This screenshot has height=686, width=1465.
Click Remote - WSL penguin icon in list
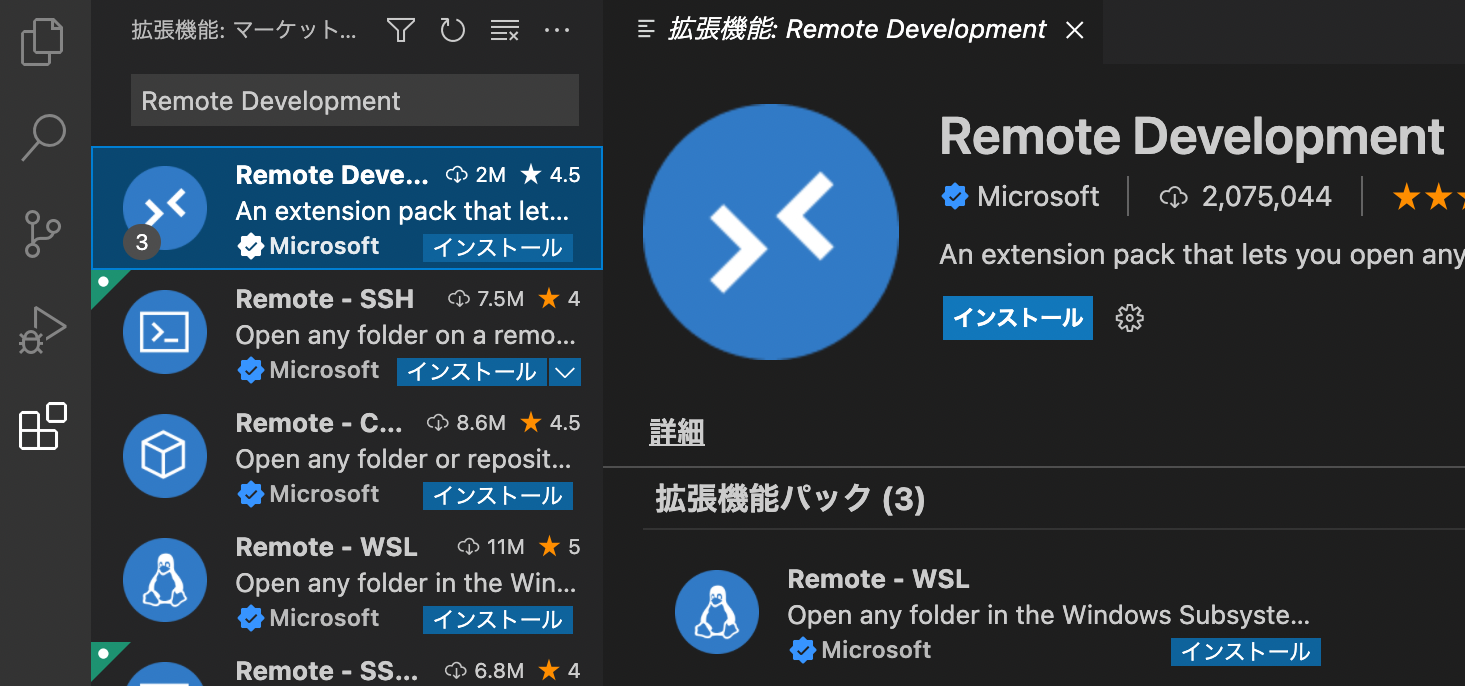[x=165, y=580]
